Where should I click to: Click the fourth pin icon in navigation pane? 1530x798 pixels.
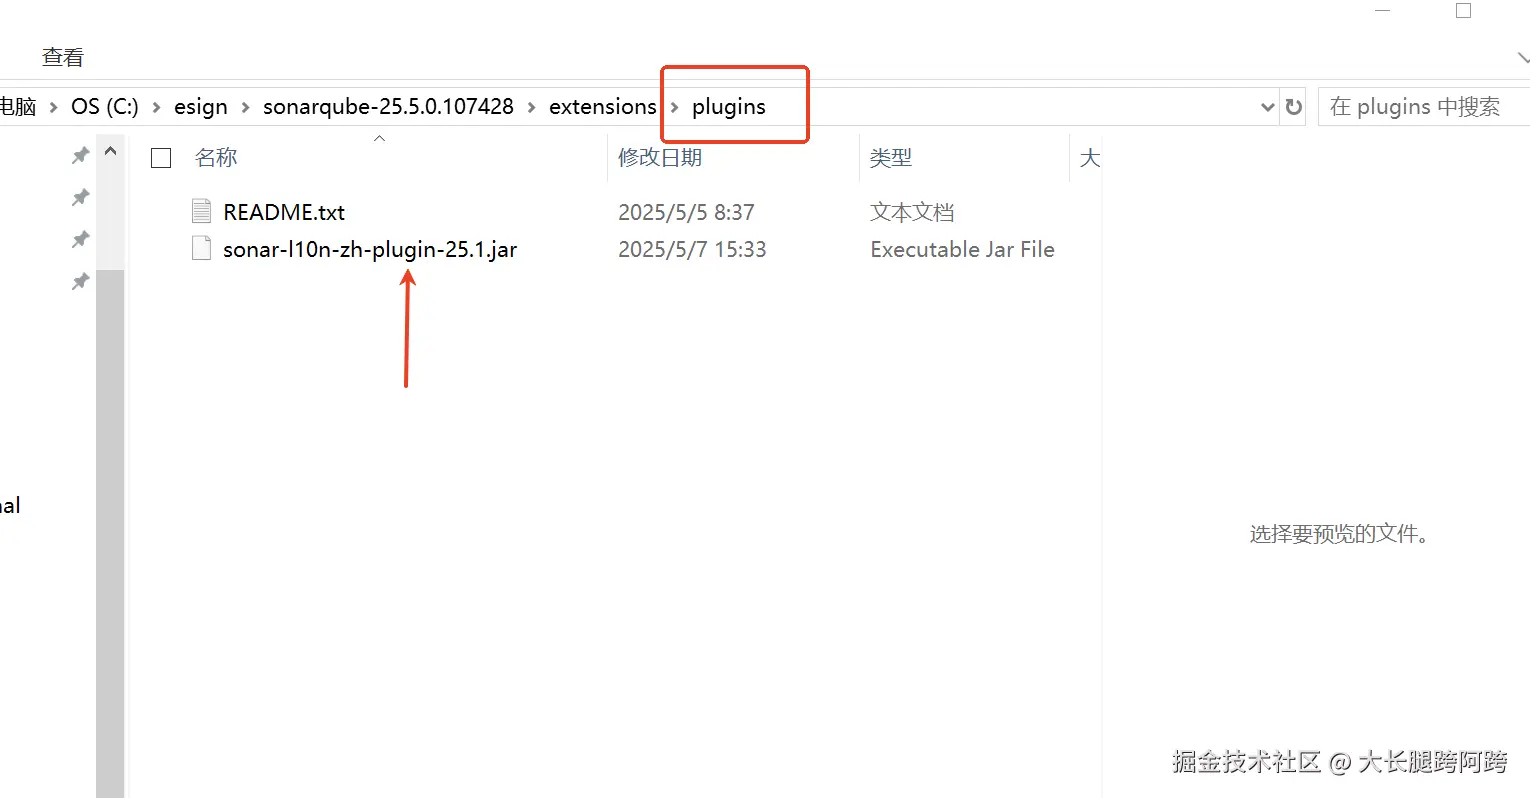[81, 282]
